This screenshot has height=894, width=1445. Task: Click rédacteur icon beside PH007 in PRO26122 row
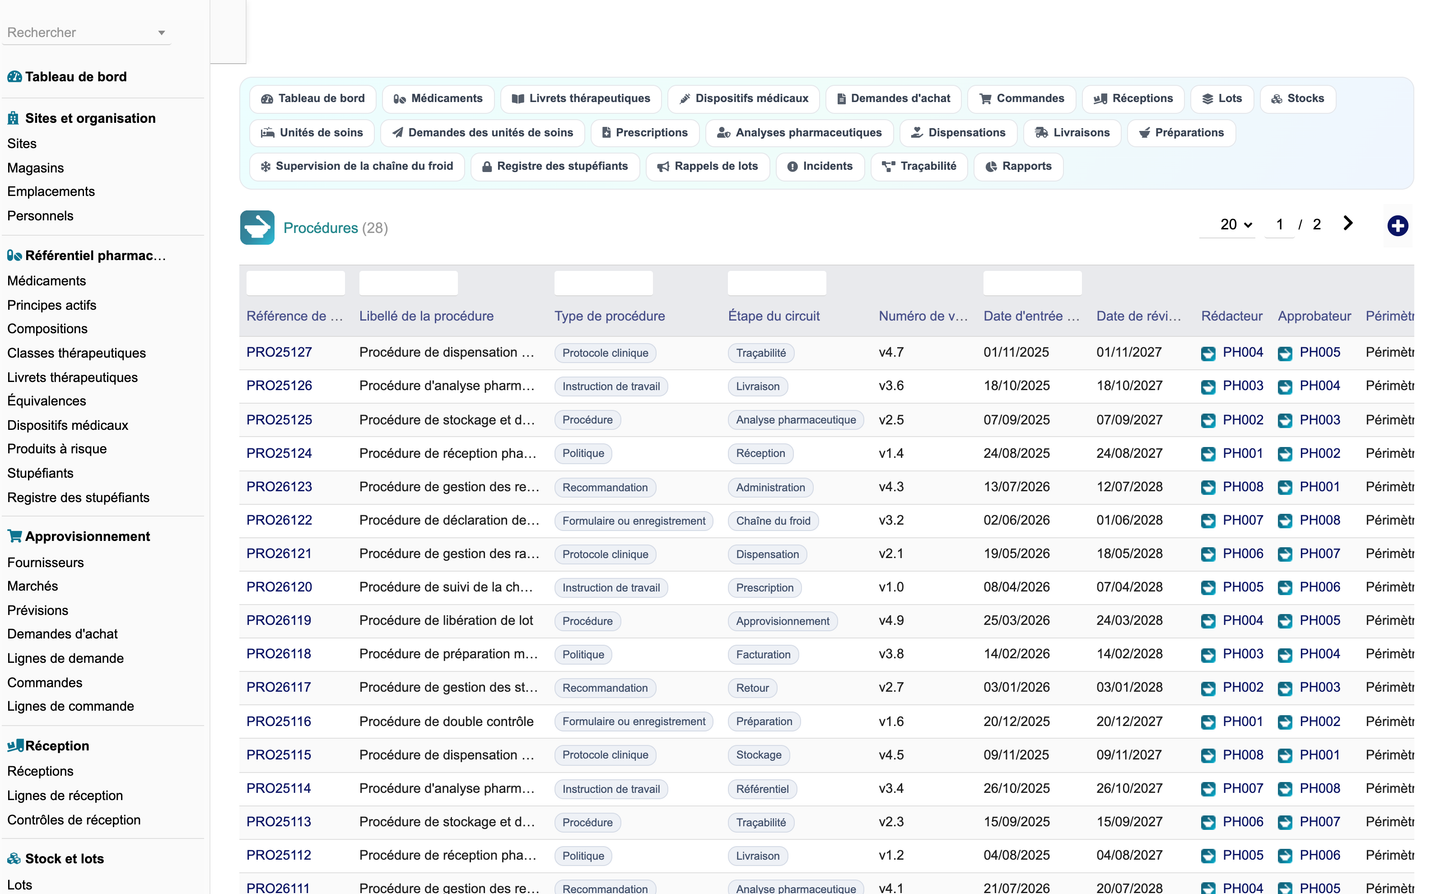(1208, 521)
